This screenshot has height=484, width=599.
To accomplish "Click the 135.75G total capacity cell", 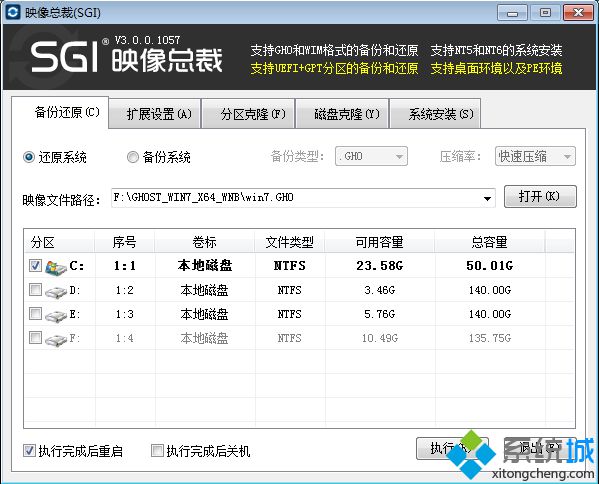I will (x=490, y=338).
